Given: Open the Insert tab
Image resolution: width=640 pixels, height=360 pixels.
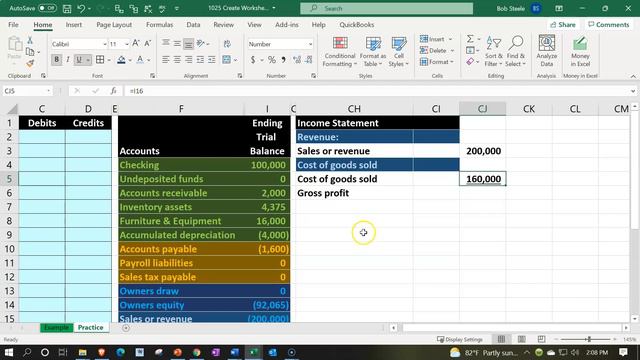Looking at the screenshot, I should pyautogui.click(x=74, y=25).
